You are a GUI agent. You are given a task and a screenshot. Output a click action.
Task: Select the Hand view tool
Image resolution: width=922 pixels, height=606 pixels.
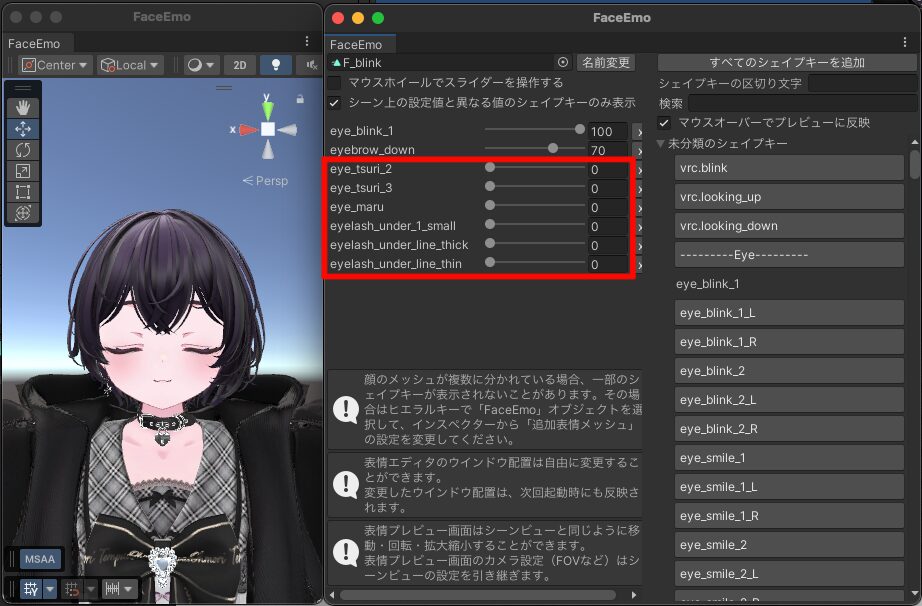click(x=23, y=108)
